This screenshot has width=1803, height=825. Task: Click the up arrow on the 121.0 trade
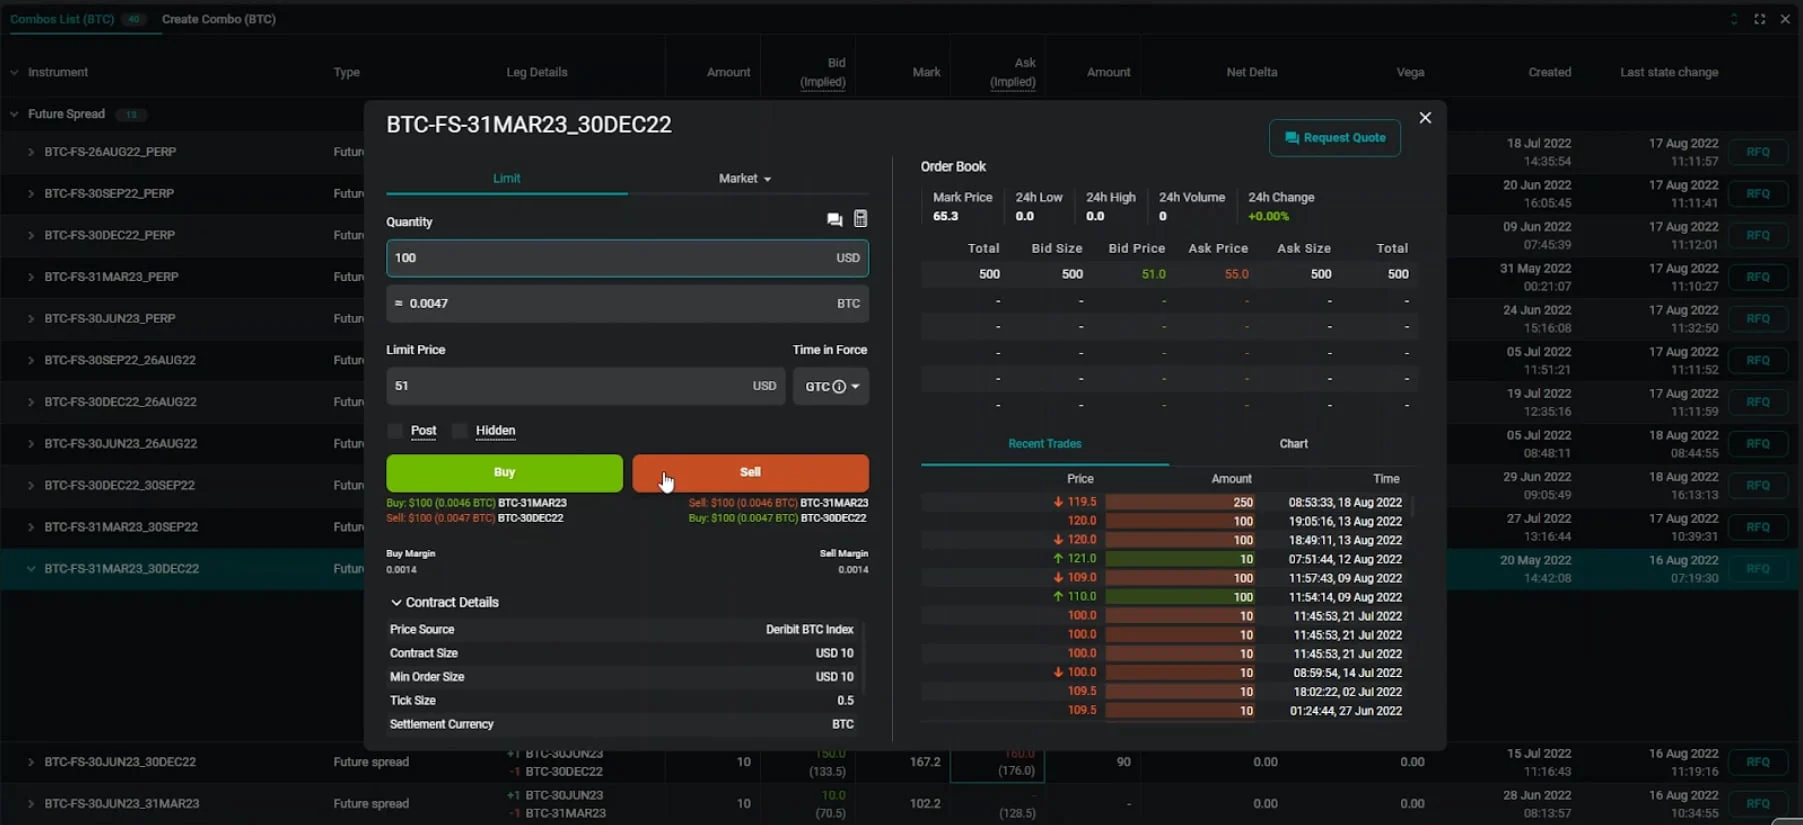click(x=1058, y=559)
